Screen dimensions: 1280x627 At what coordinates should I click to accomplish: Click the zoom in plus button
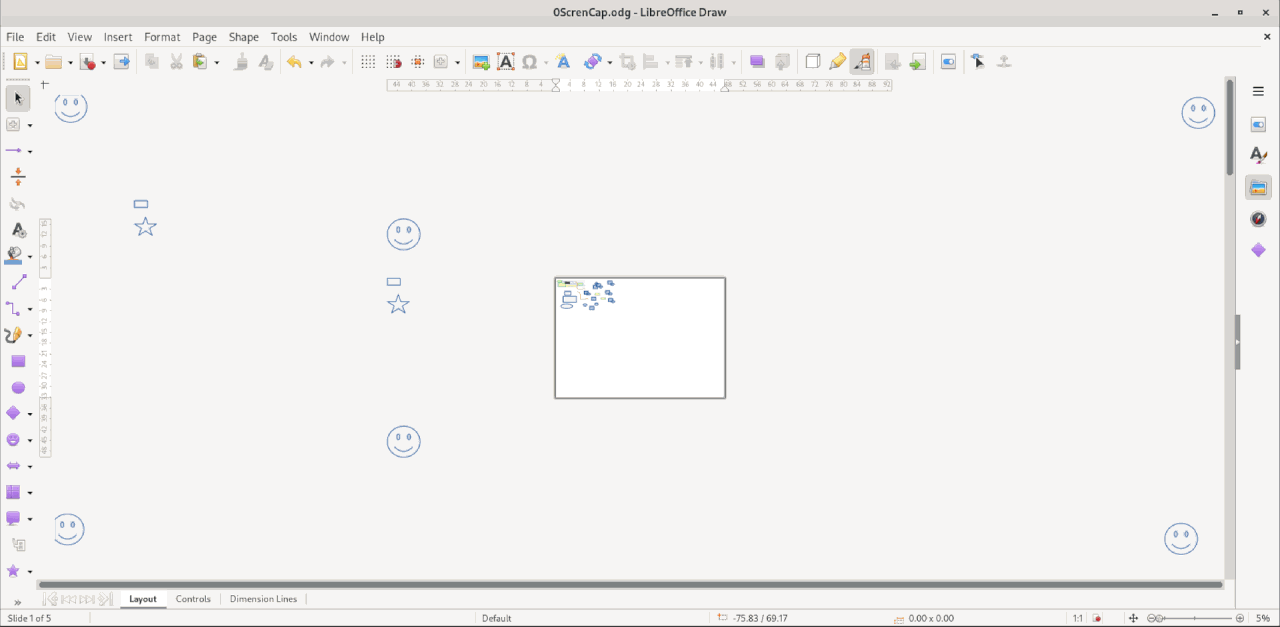(x=1240, y=618)
